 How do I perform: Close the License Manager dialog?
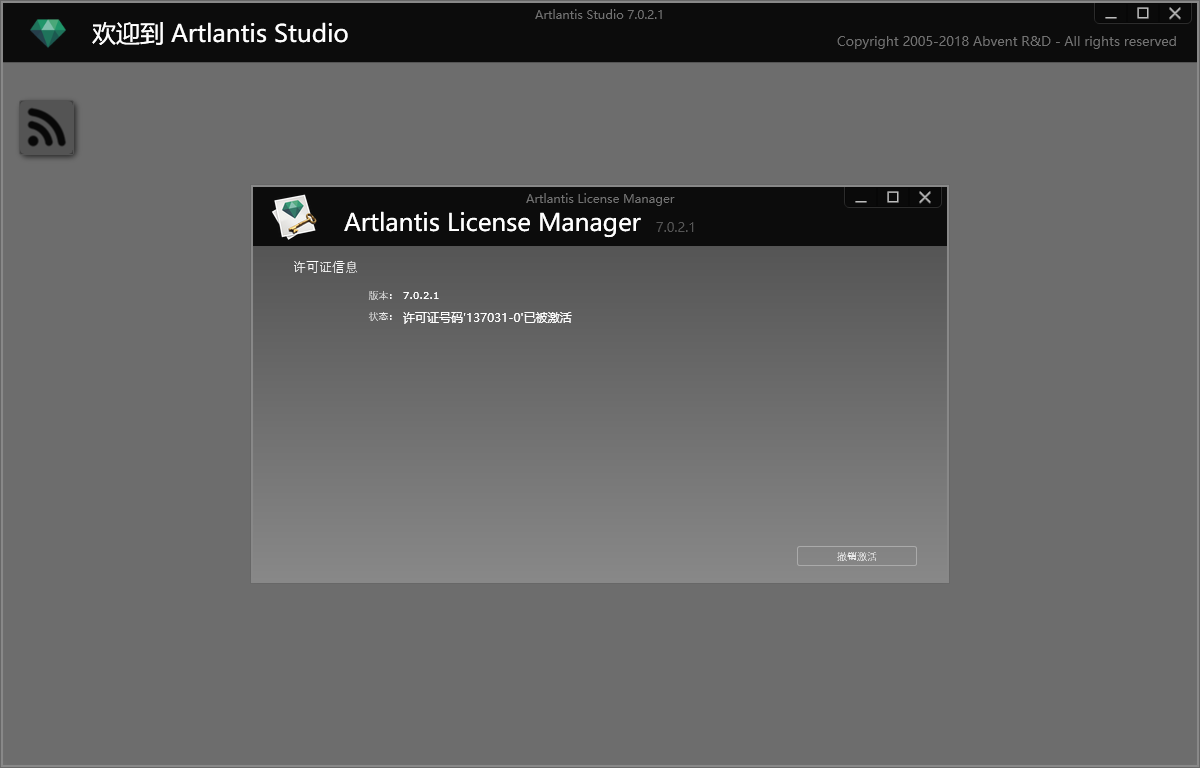[924, 197]
